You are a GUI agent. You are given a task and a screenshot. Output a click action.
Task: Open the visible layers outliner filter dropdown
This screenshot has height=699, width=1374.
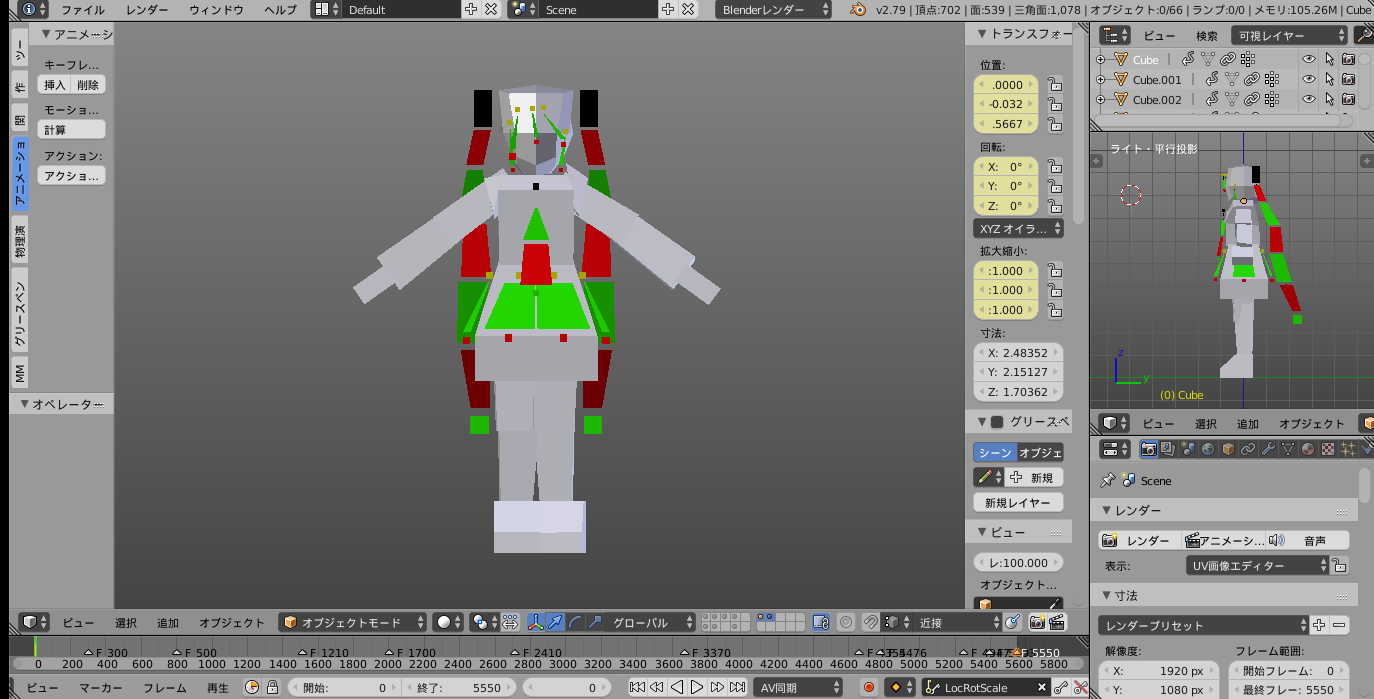point(1289,35)
